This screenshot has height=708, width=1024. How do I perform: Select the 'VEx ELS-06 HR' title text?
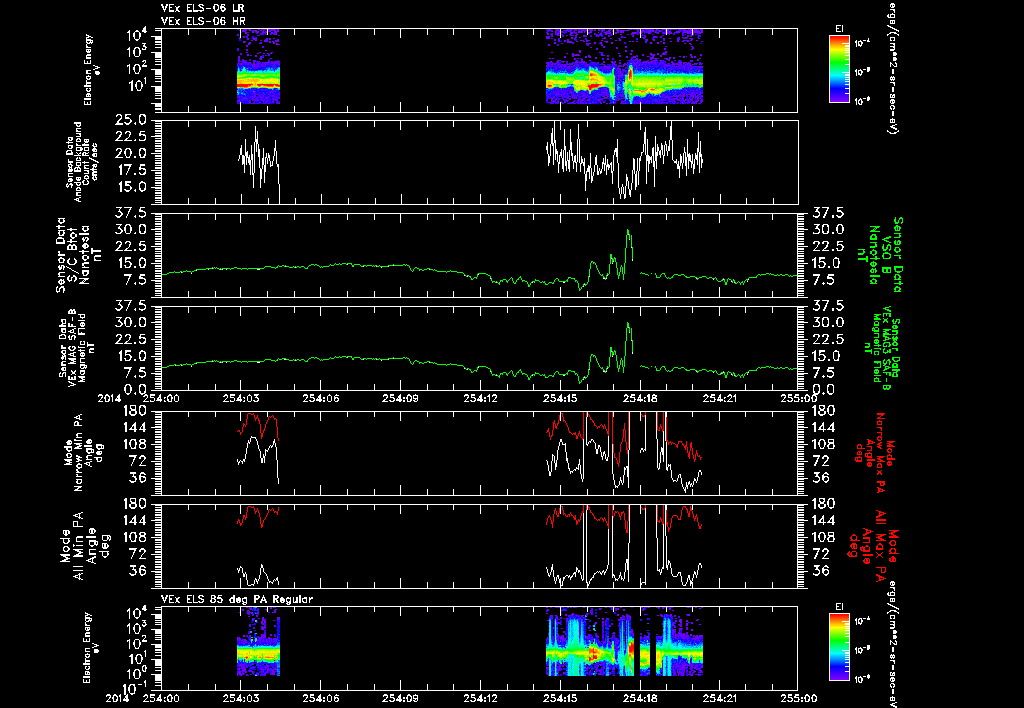203,22
